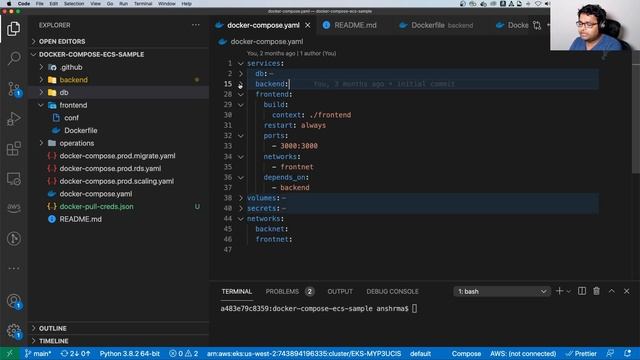Open Run and Debug view
This screenshot has width=640, height=360.
coord(13,119)
